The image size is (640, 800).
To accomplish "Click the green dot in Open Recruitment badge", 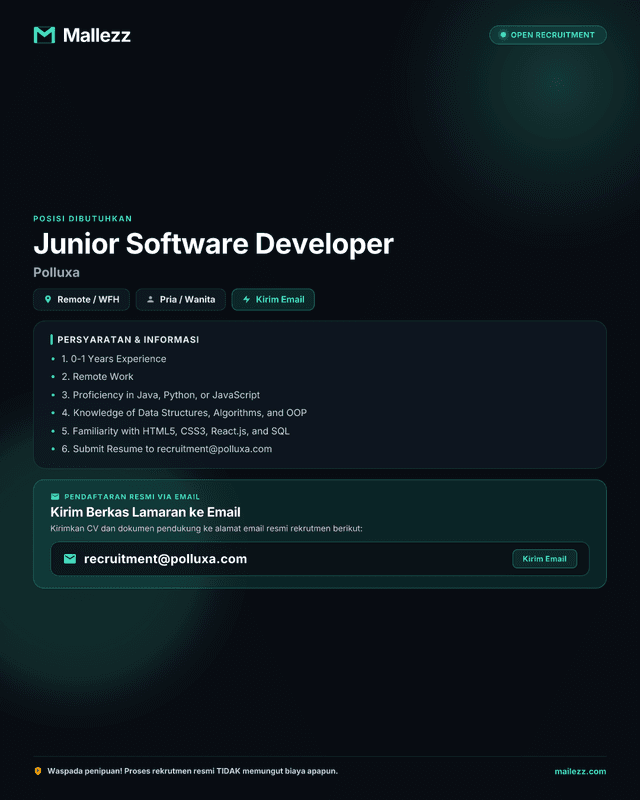I will tap(503, 35).
